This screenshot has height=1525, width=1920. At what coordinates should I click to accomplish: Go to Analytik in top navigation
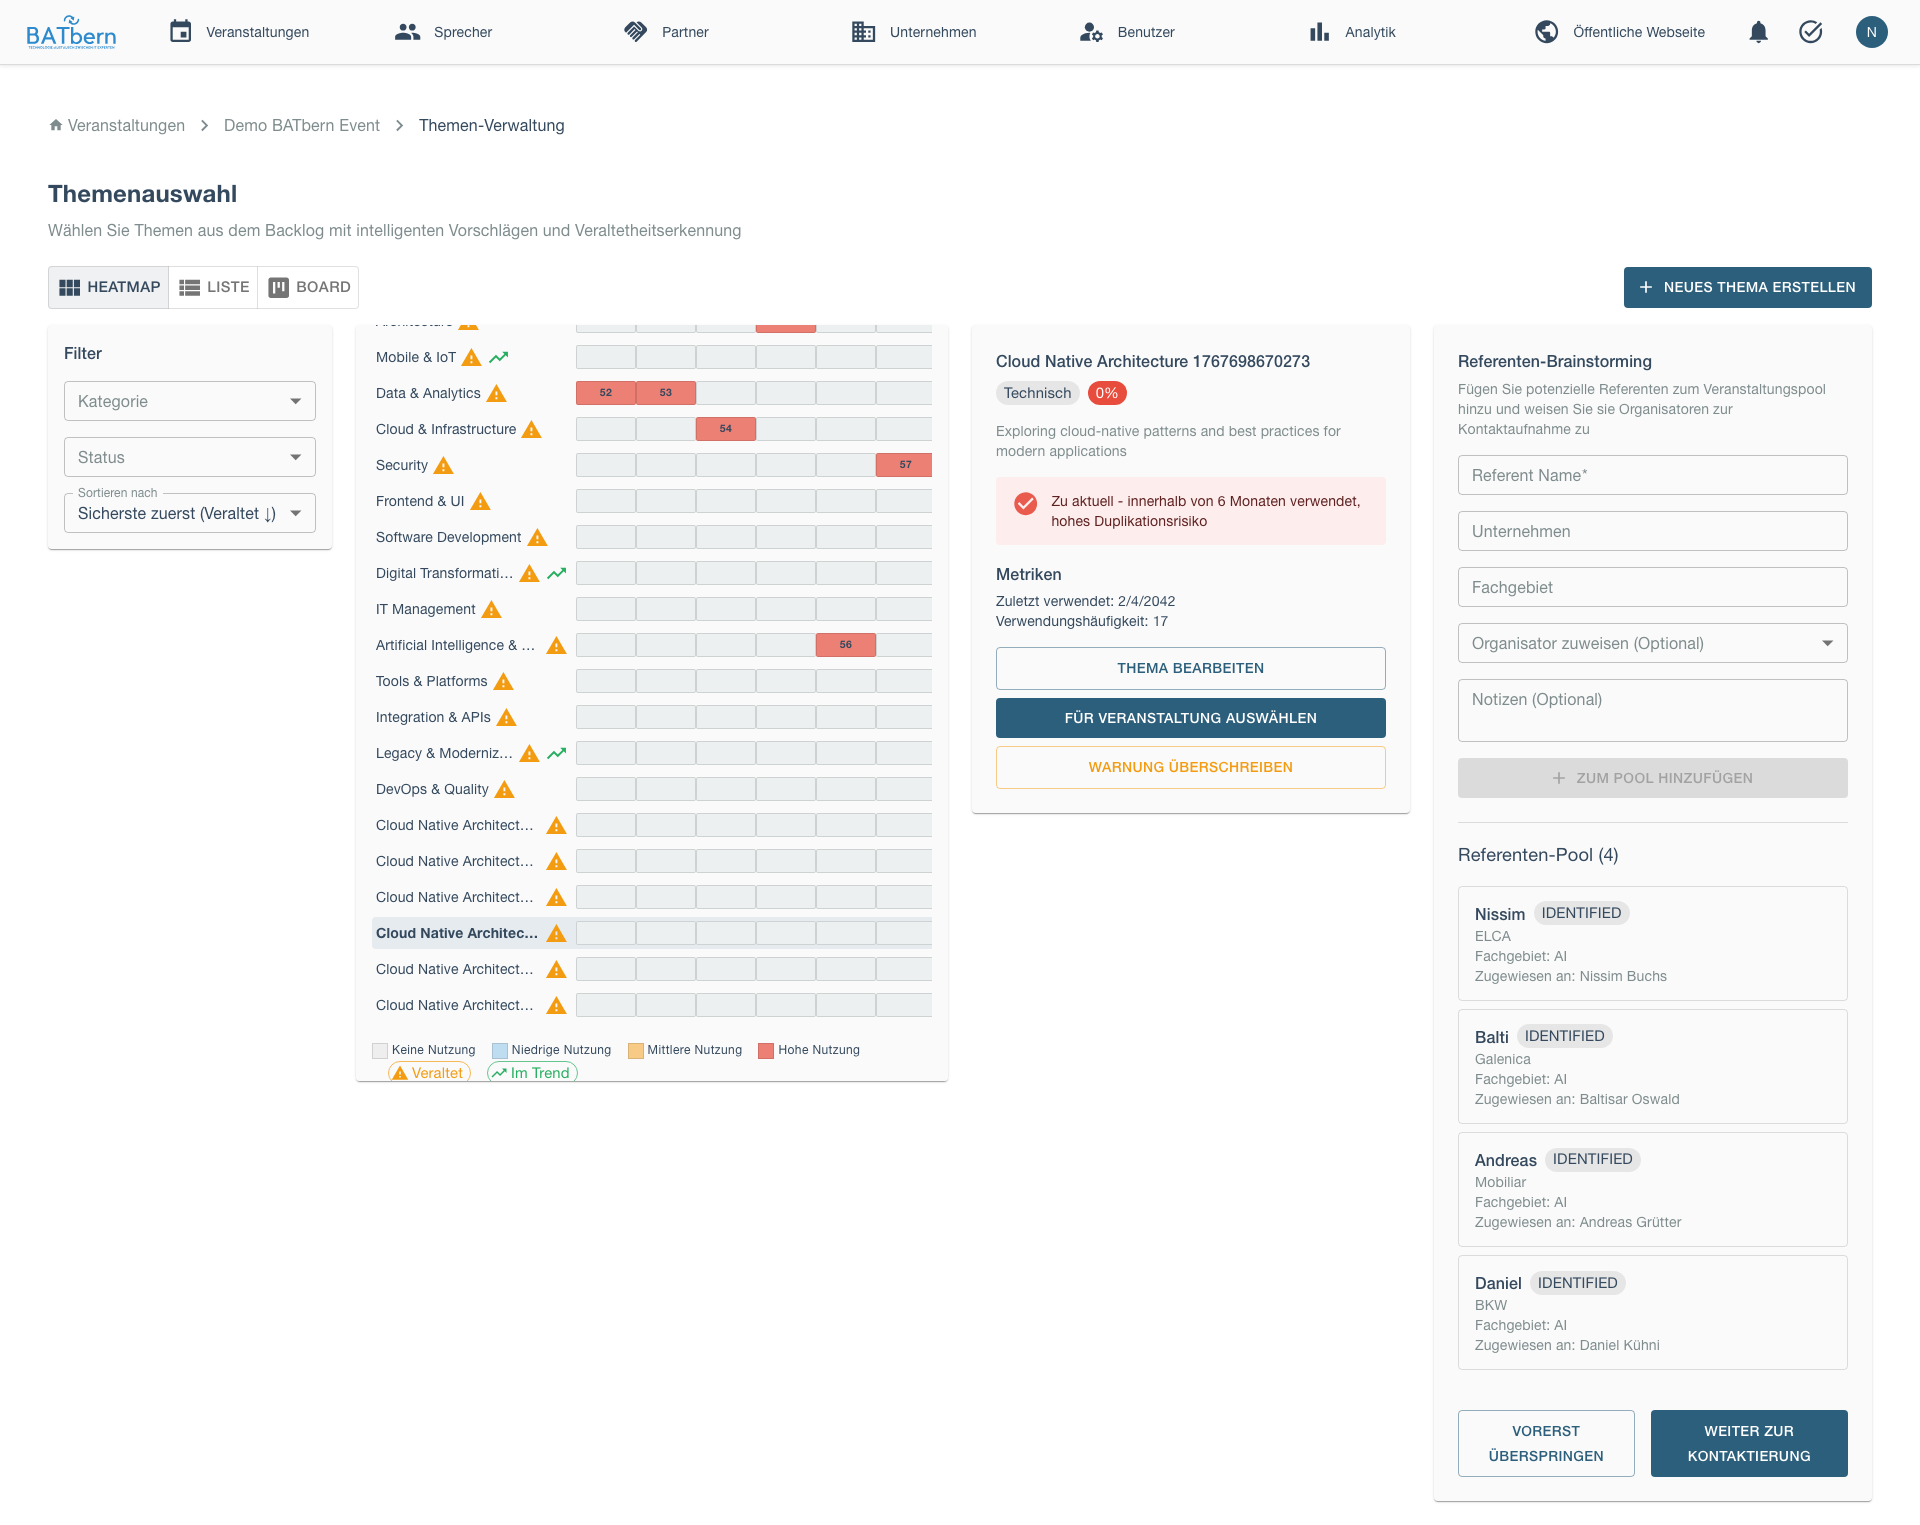1352,32
